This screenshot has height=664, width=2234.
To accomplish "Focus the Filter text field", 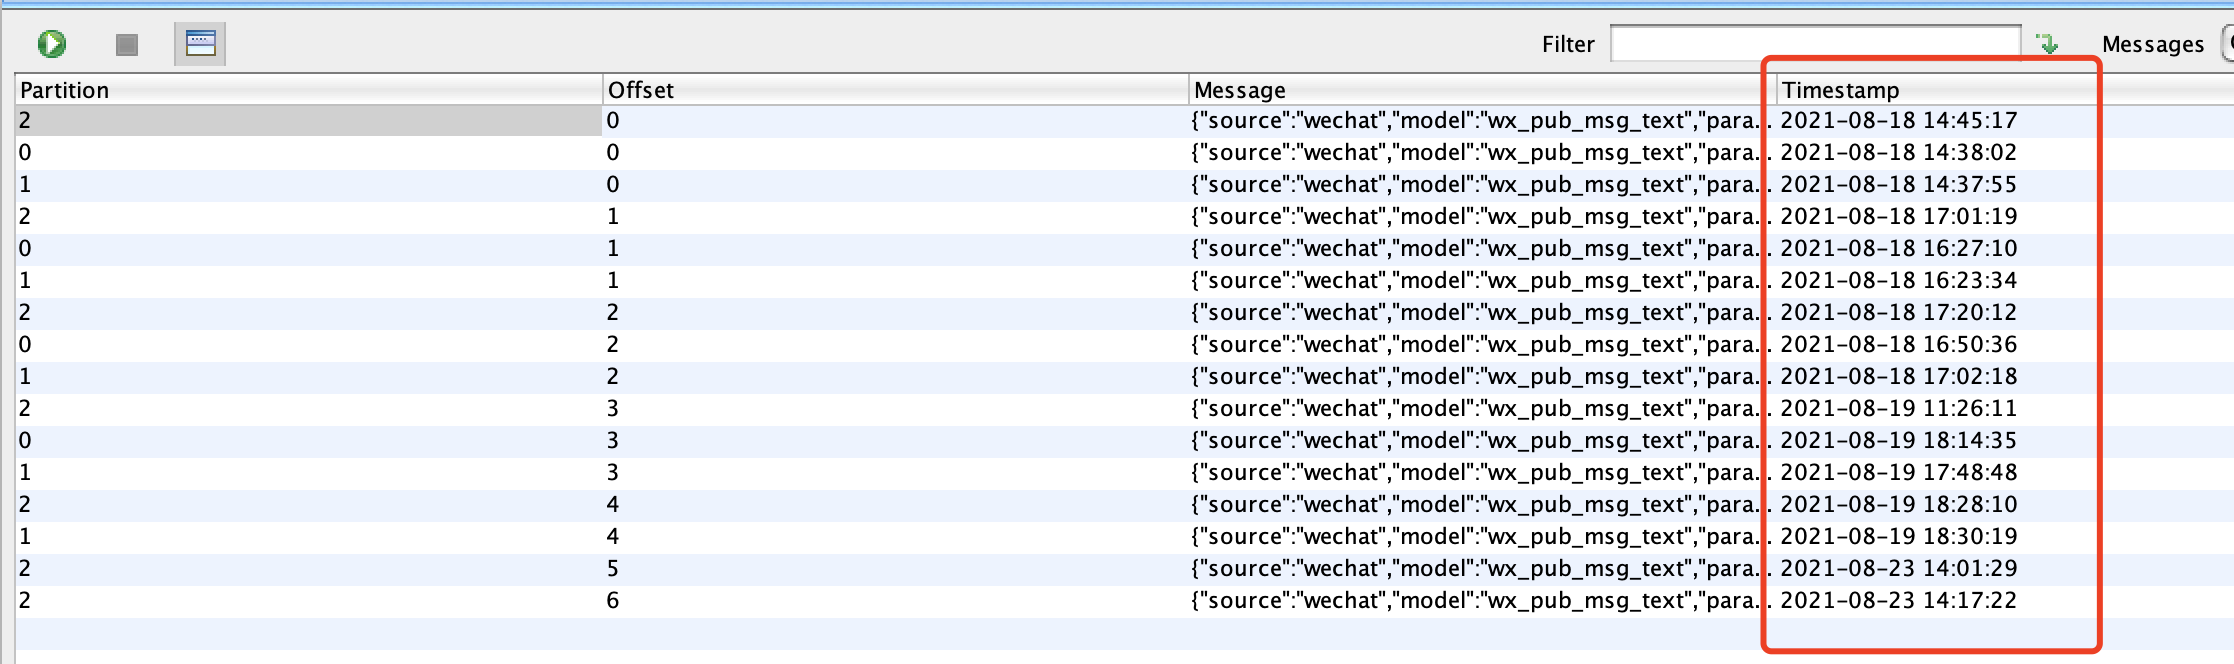I will tap(1815, 44).
